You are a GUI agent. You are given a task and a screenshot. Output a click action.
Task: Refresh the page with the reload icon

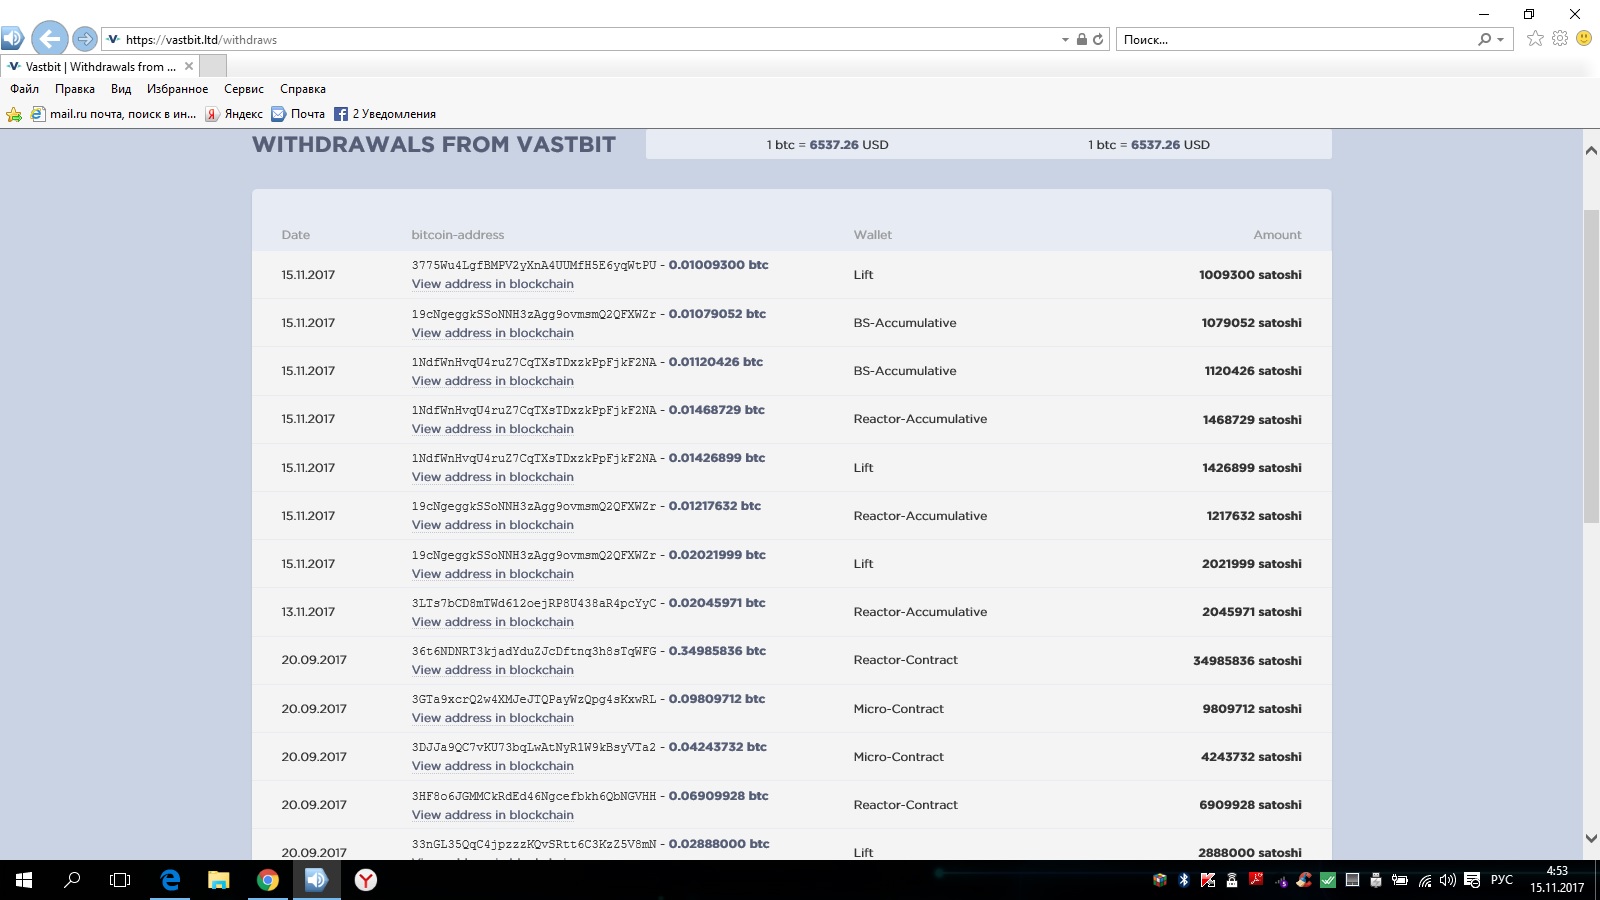1098,40
